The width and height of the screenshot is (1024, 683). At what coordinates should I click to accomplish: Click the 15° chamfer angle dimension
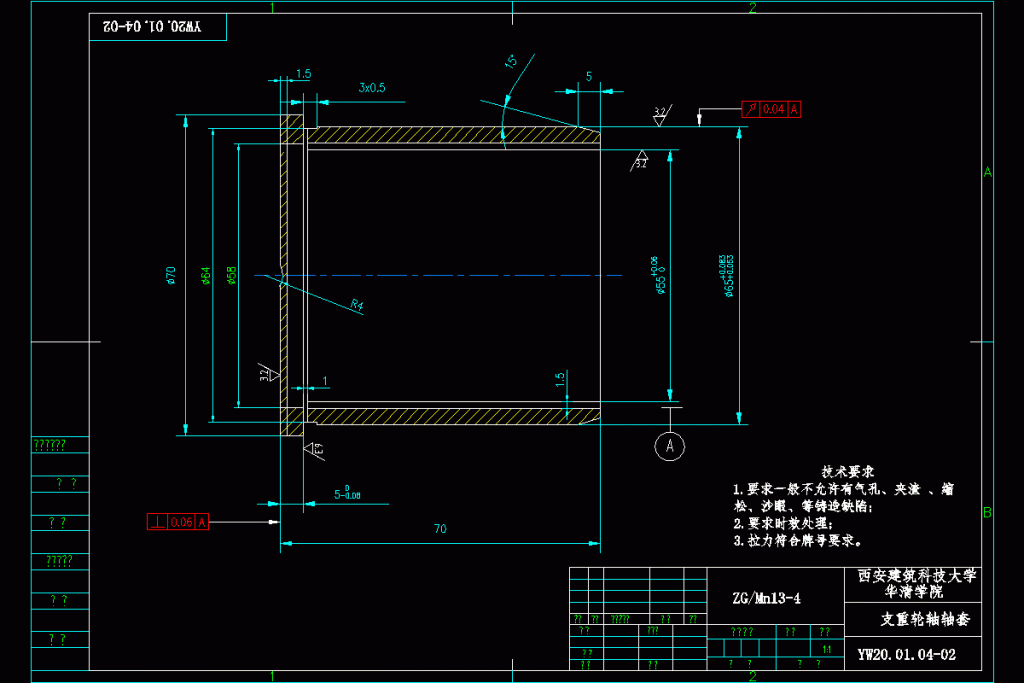tap(510, 63)
